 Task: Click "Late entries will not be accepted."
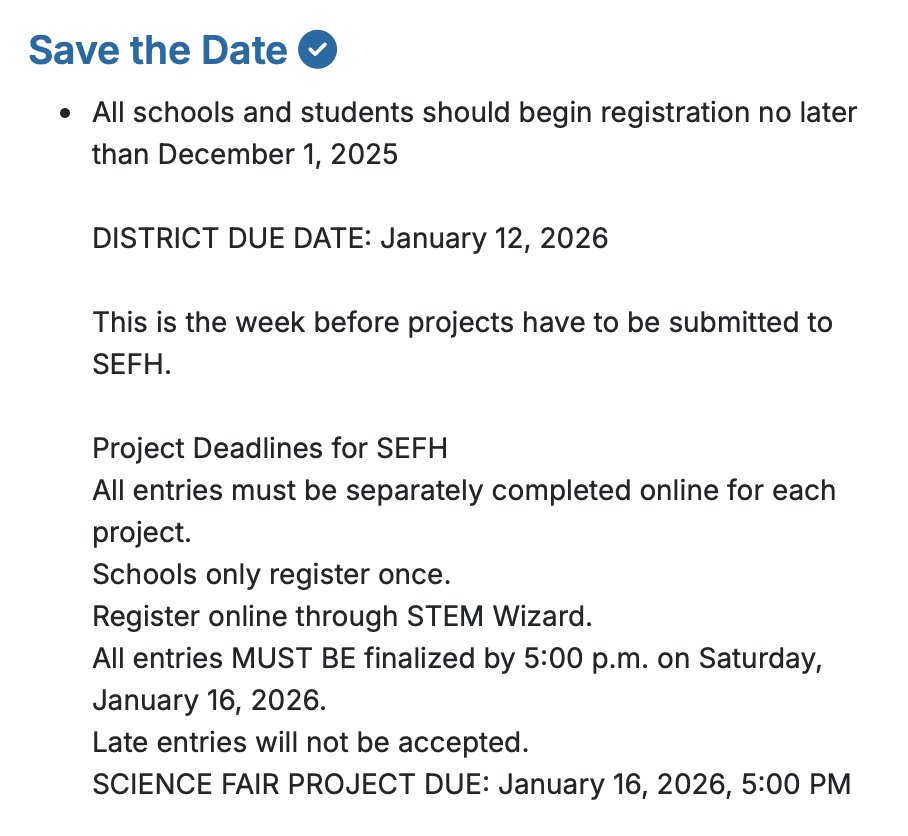click(x=310, y=742)
